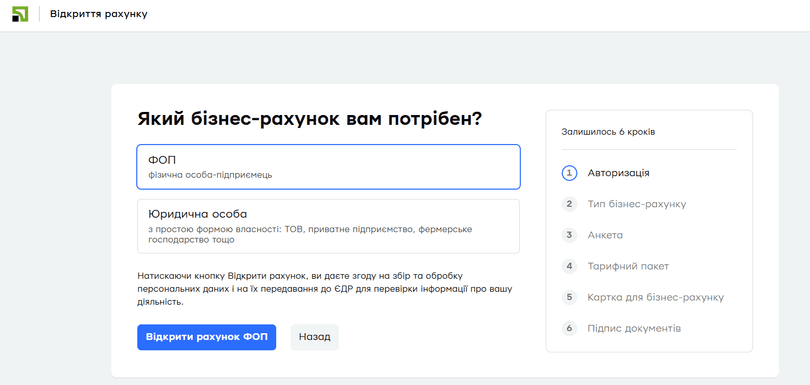Viewport: 810px width, 385px height.
Task: Click step 4 number circle
Action: (569, 266)
